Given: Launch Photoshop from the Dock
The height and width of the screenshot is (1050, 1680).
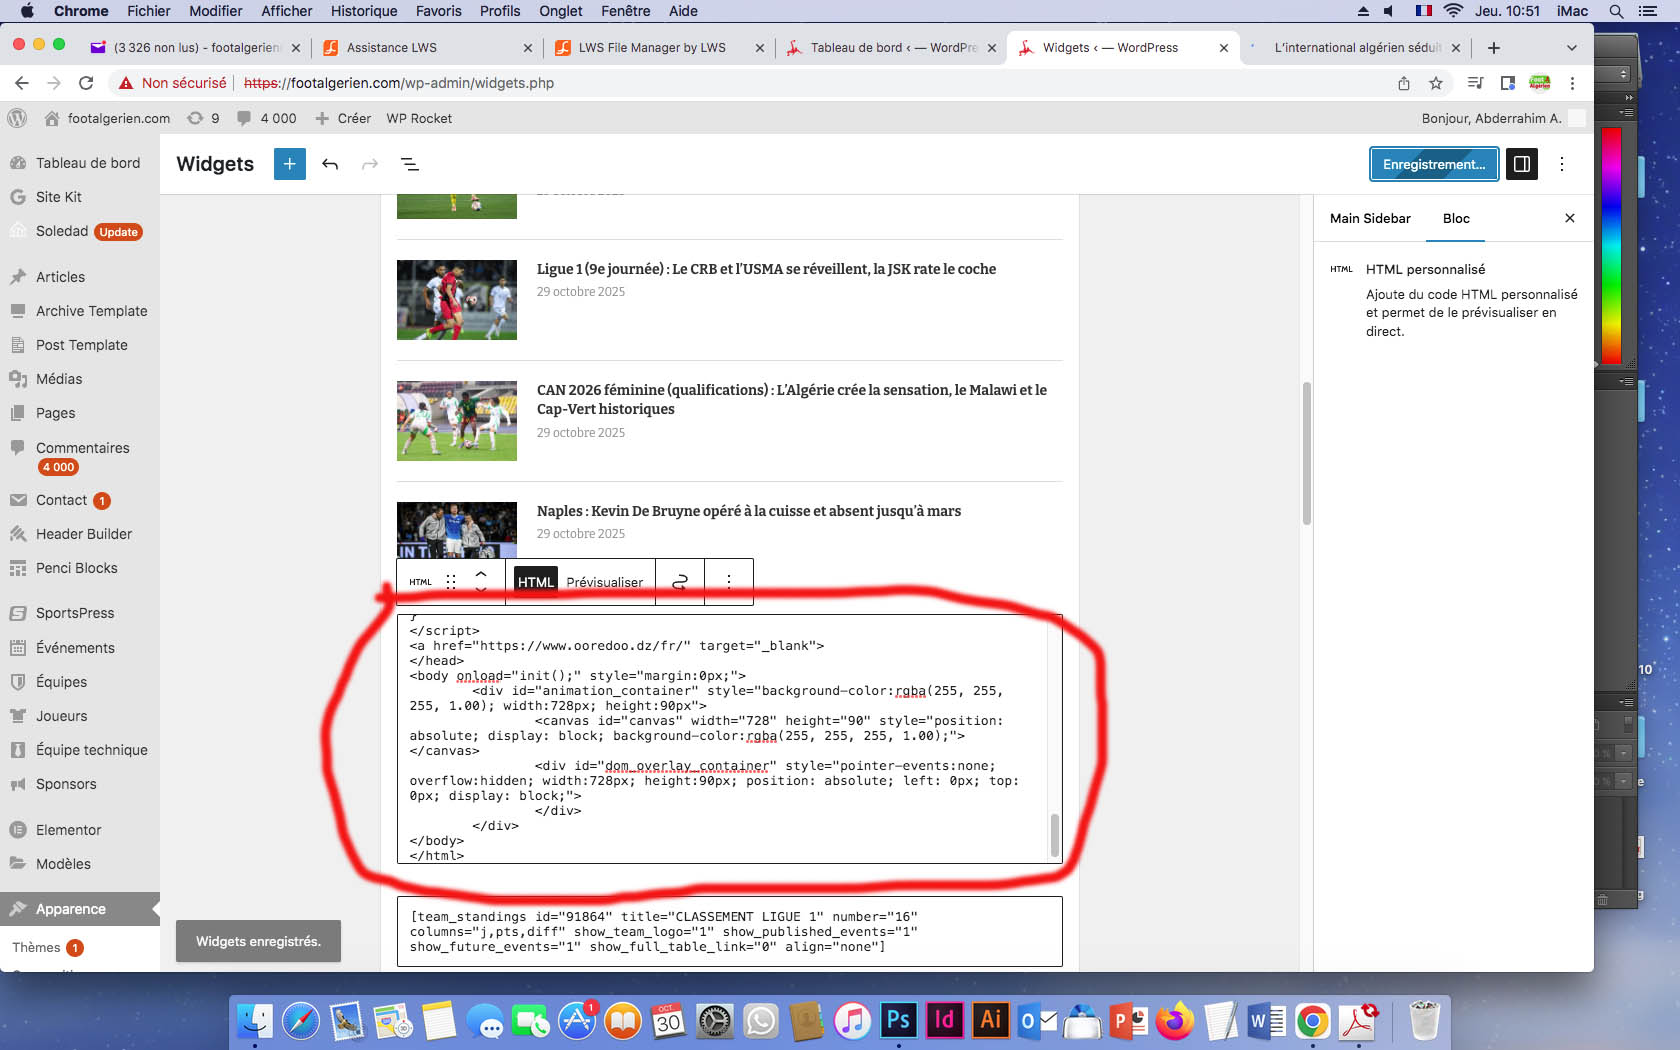Looking at the screenshot, I should click(x=898, y=1020).
